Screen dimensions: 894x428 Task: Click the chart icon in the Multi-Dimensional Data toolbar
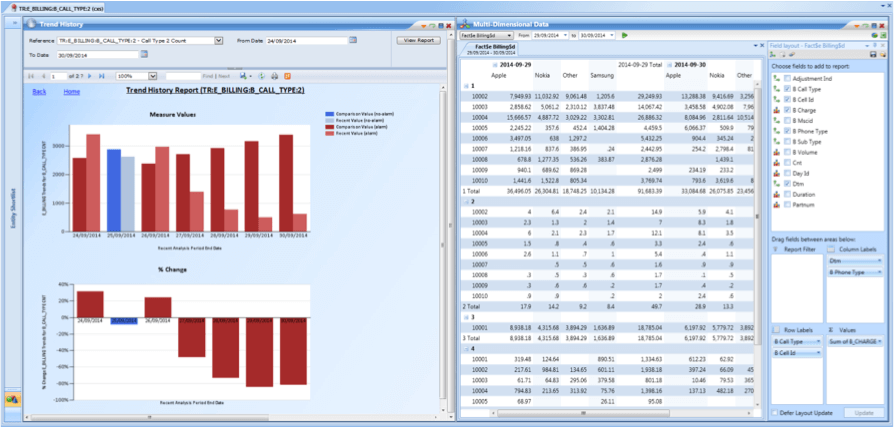coord(875,35)
